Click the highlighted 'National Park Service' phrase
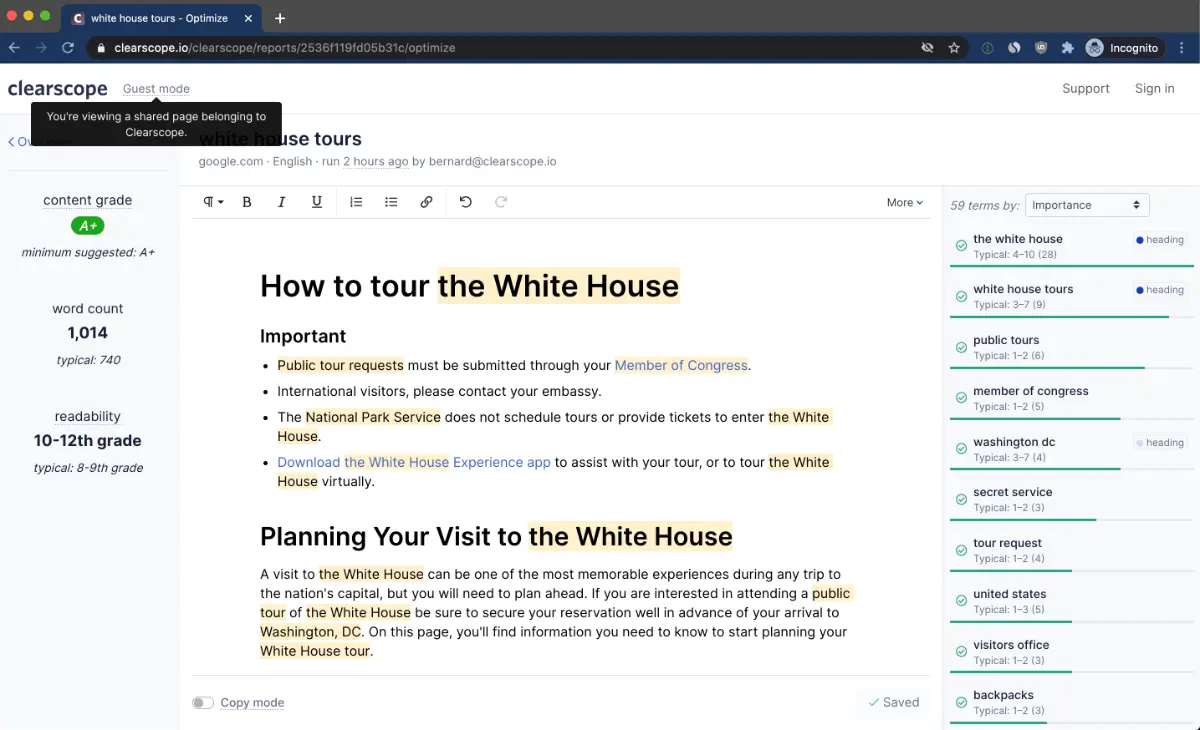The image size is (1200, 730). [x=373, y=417]
